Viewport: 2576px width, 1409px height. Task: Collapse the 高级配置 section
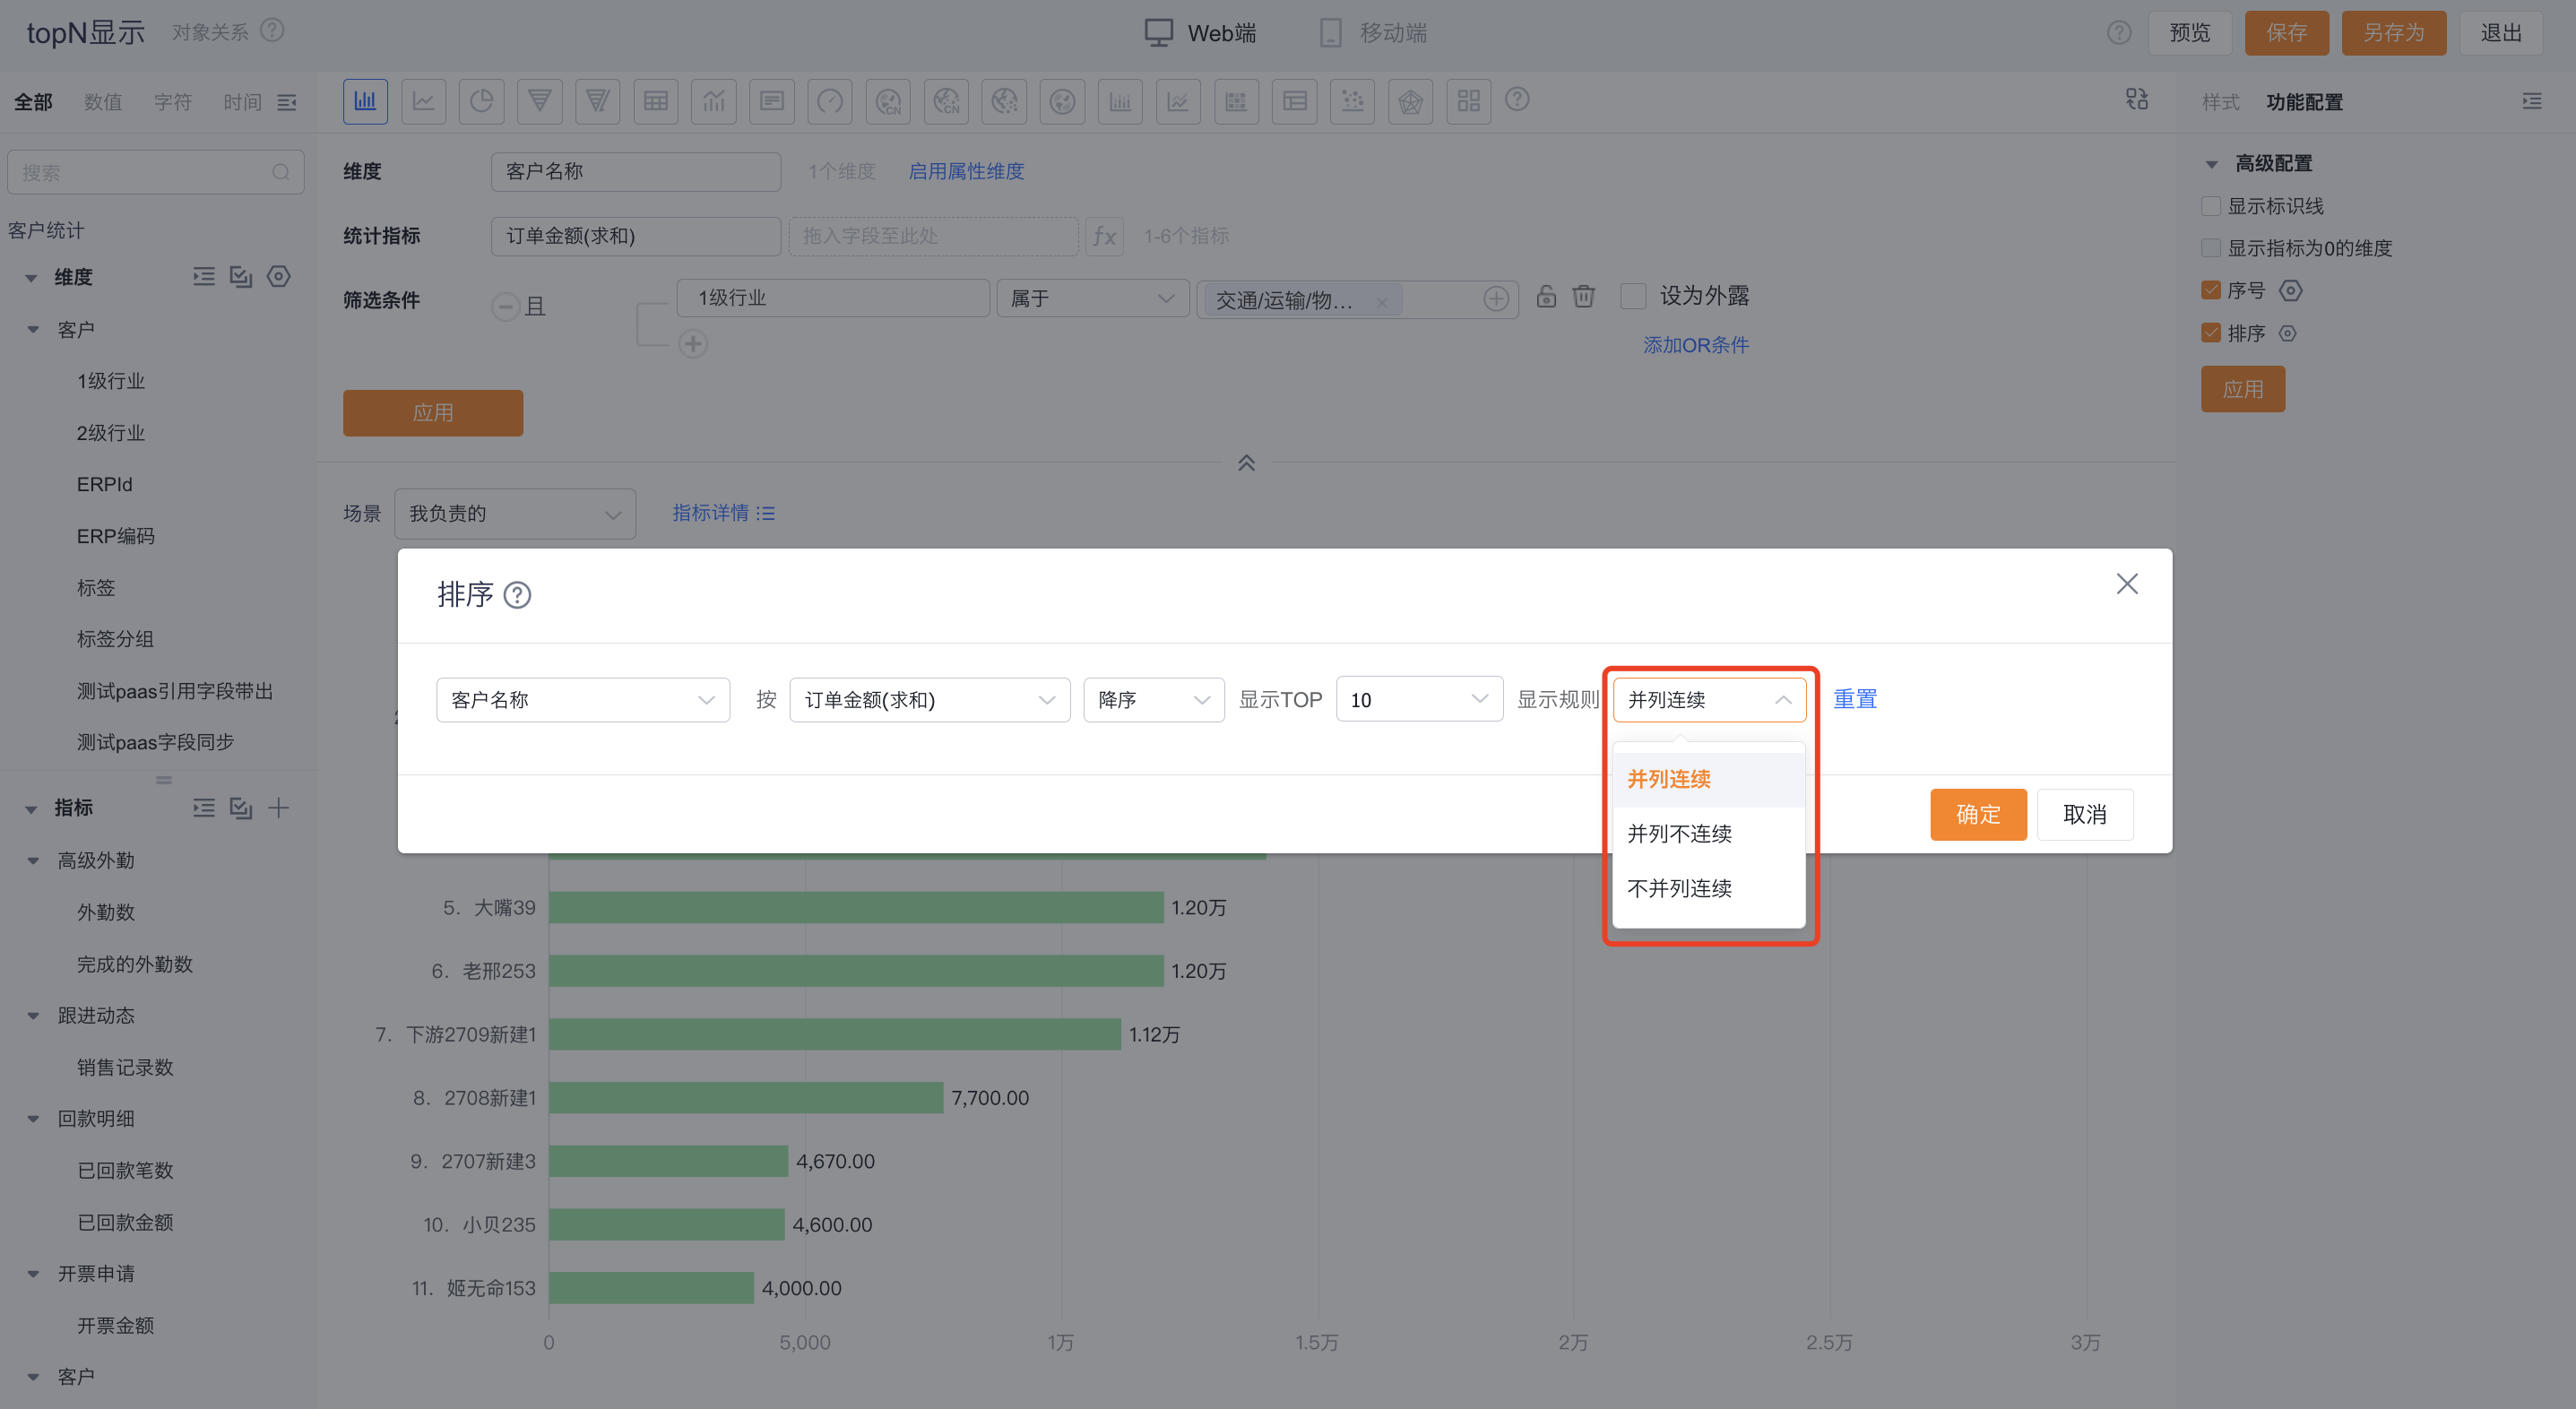[2212, 163]
